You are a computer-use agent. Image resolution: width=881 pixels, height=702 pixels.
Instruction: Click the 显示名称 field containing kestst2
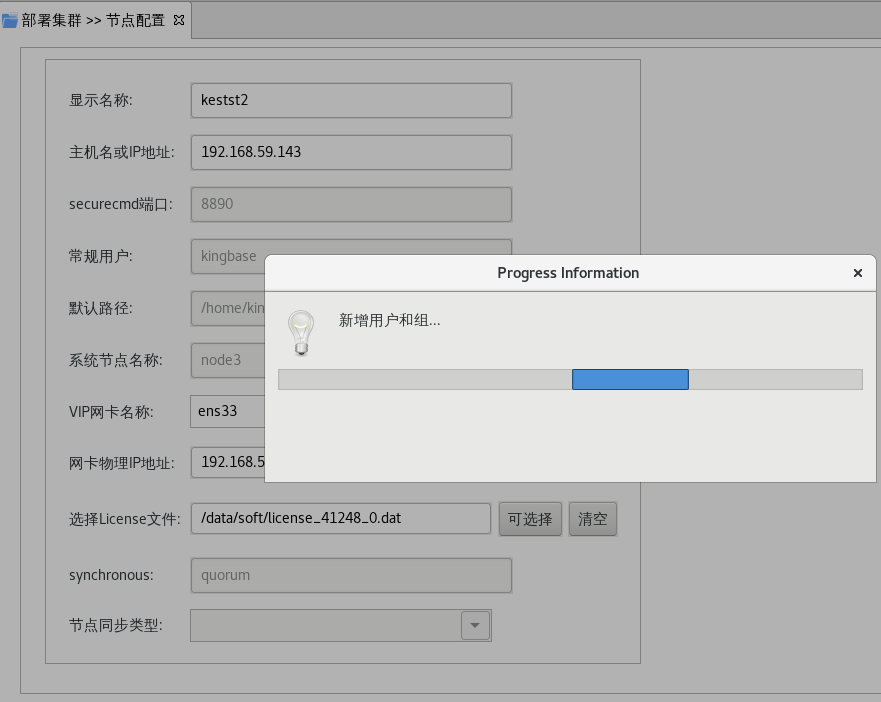coord(350,100)
